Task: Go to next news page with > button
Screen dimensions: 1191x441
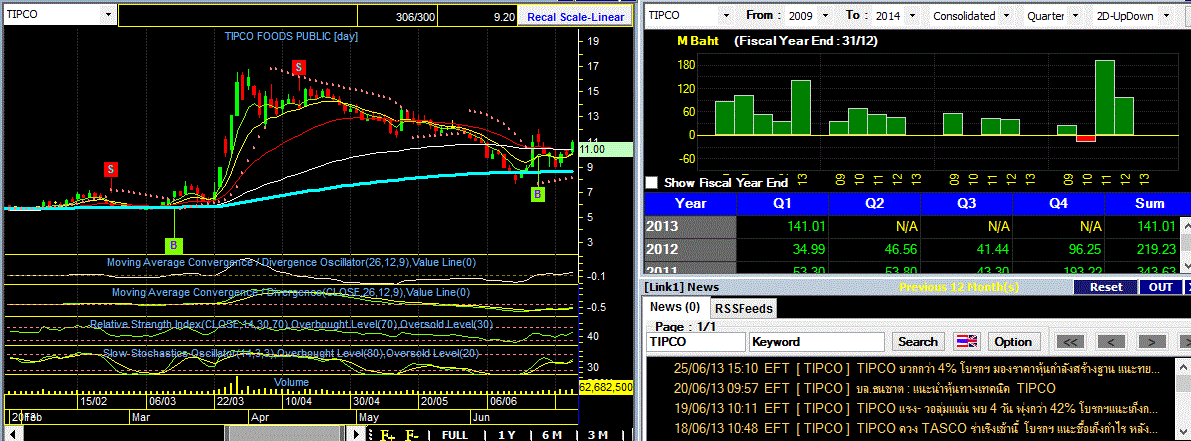Action: 1152,342
